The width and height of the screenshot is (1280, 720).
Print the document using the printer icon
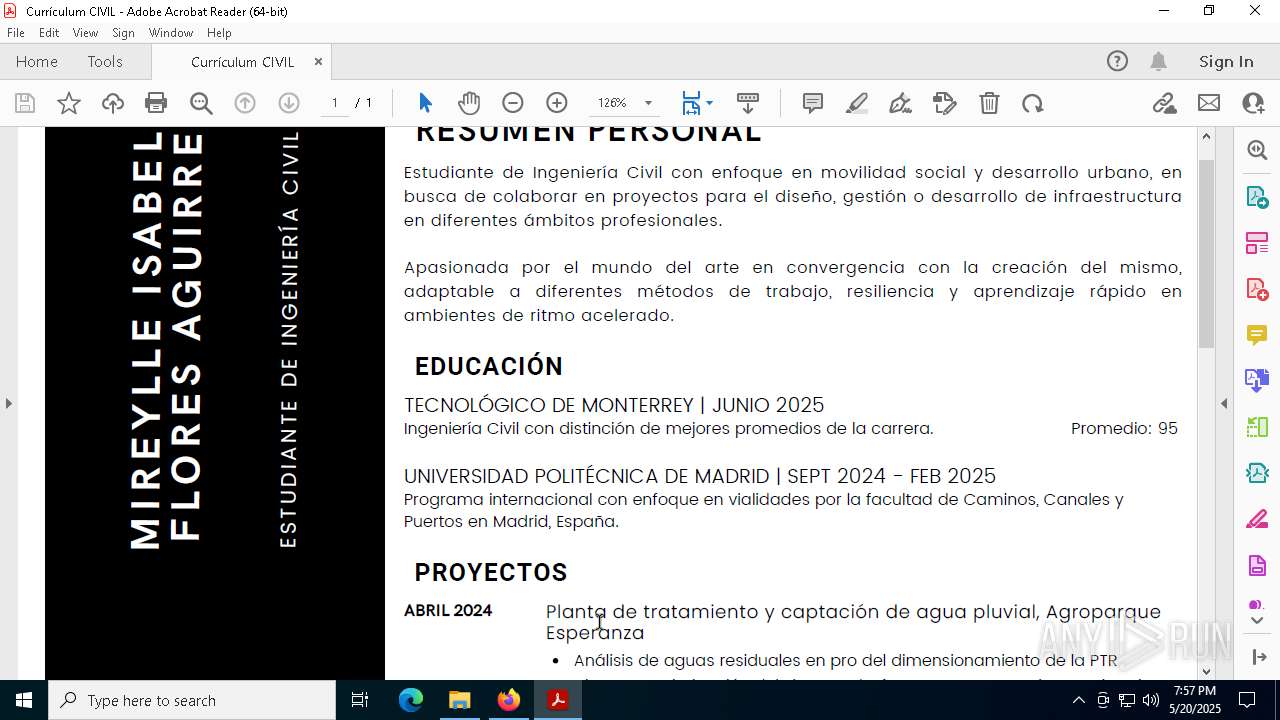156,103
